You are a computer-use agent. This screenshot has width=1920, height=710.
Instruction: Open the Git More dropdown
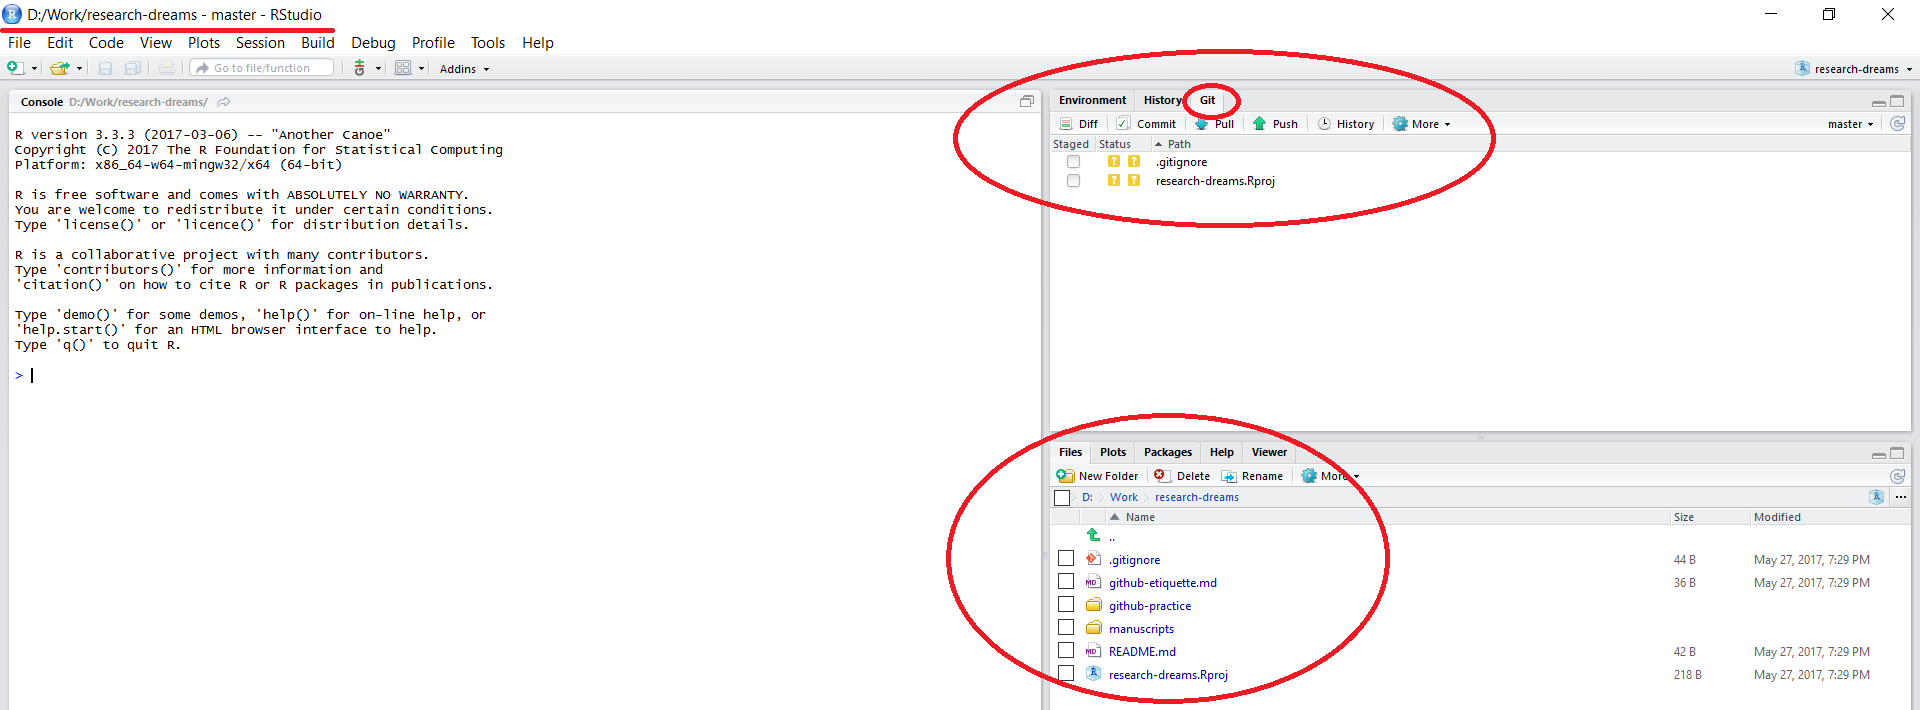click(x=1421, y=124)
